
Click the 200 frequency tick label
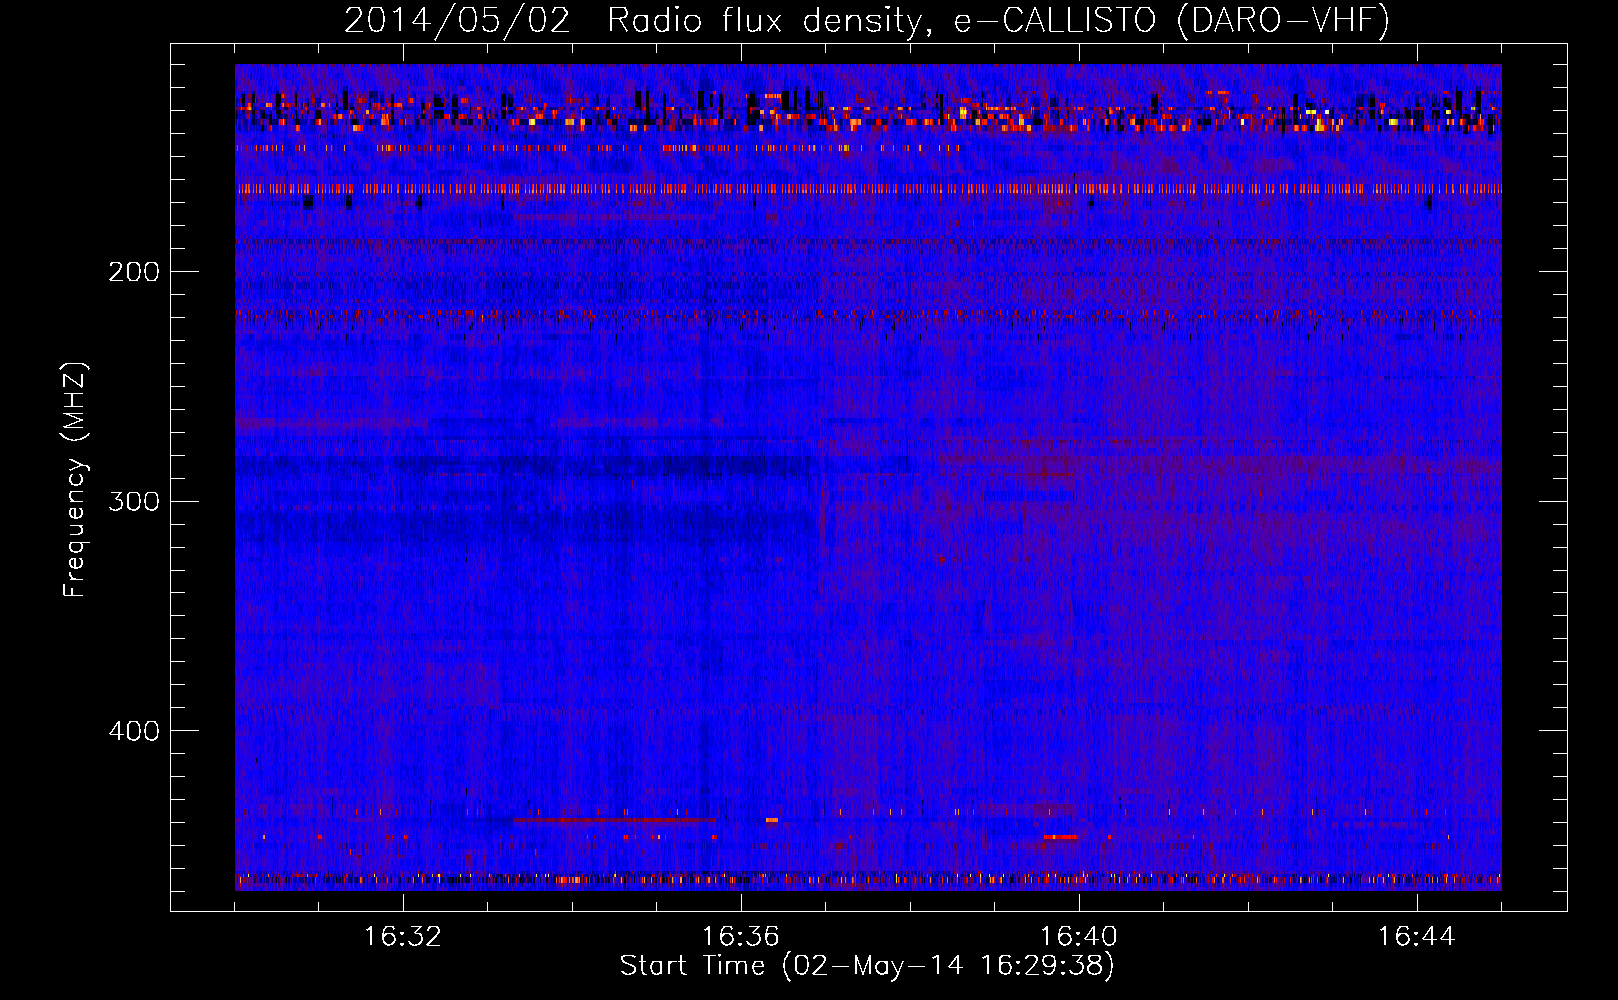coord(134,271)
